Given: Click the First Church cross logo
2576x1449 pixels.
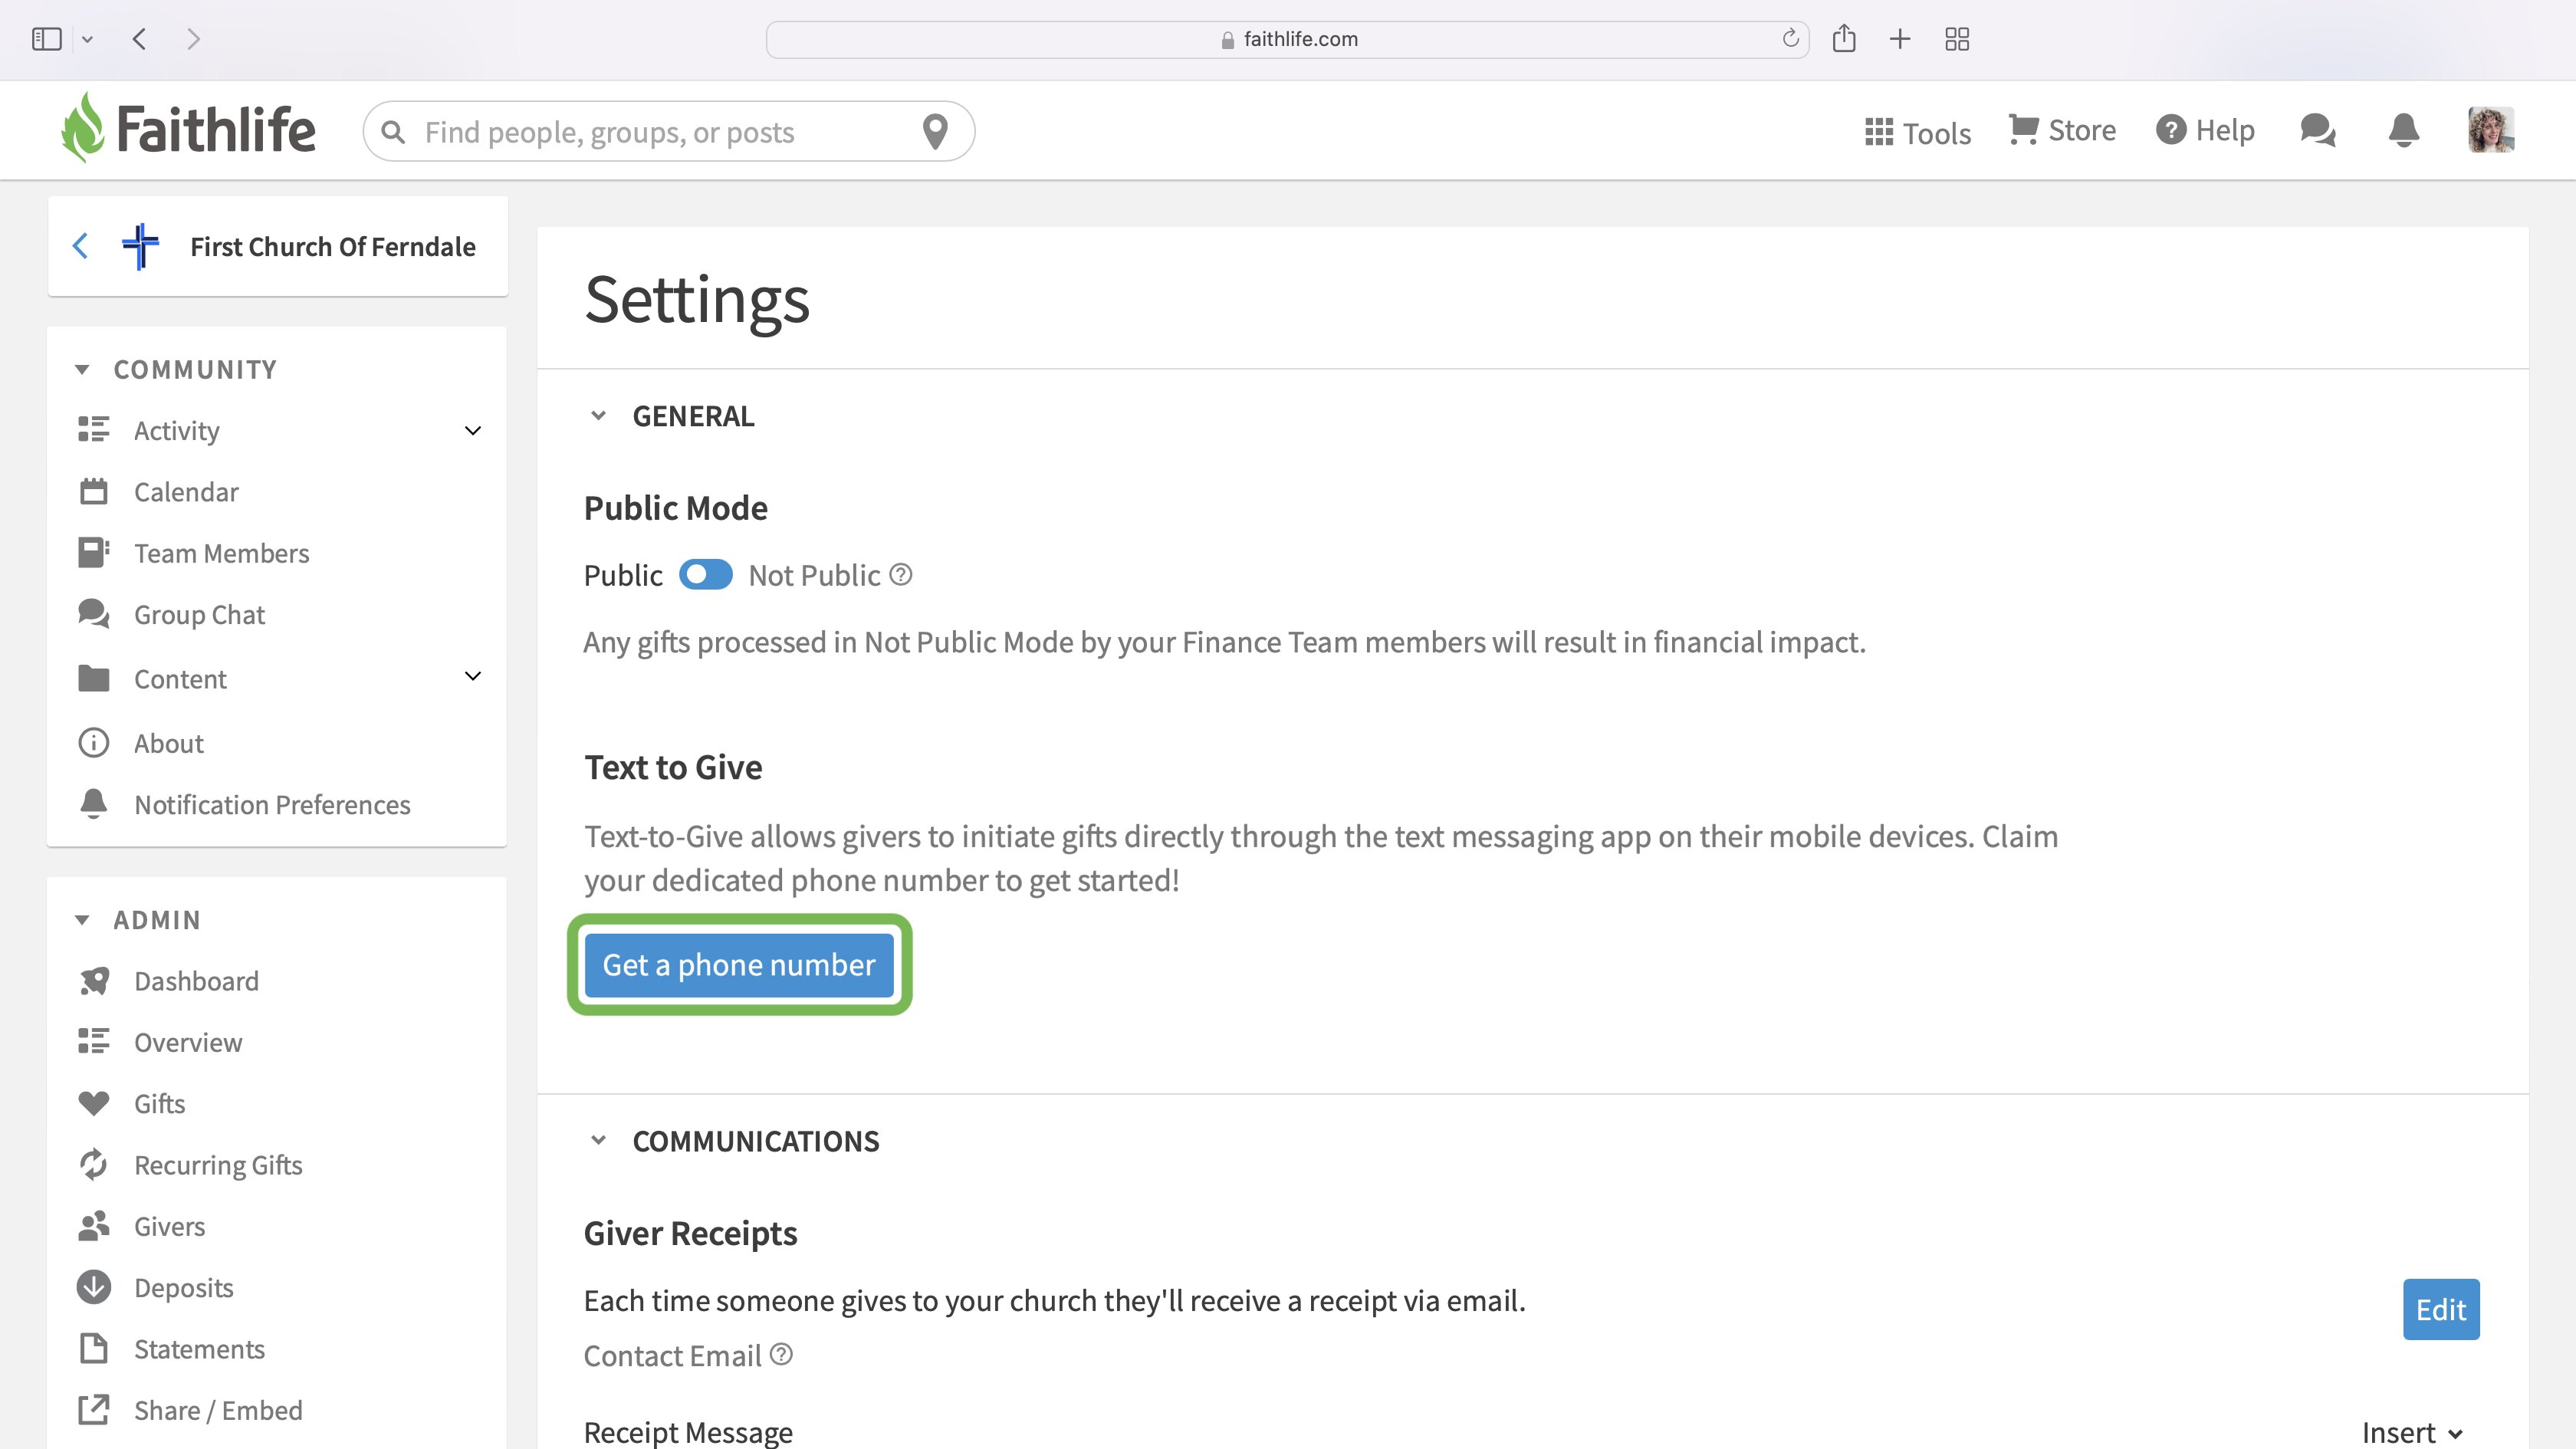Looking at the screenshot, I should pyautogui.click(x=140, y=246).
